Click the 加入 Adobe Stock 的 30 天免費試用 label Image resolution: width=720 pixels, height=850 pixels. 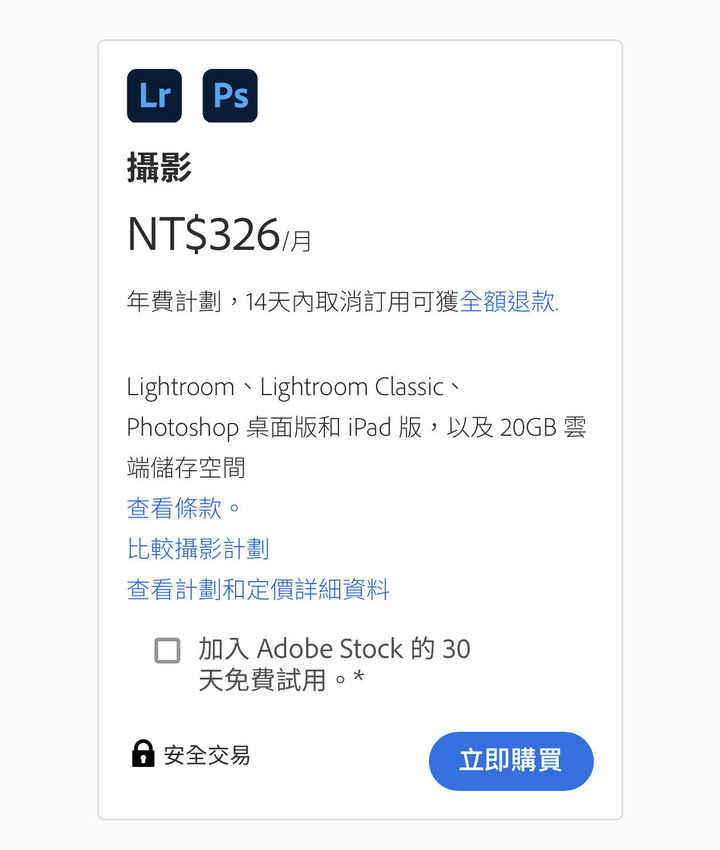(335, 664)
